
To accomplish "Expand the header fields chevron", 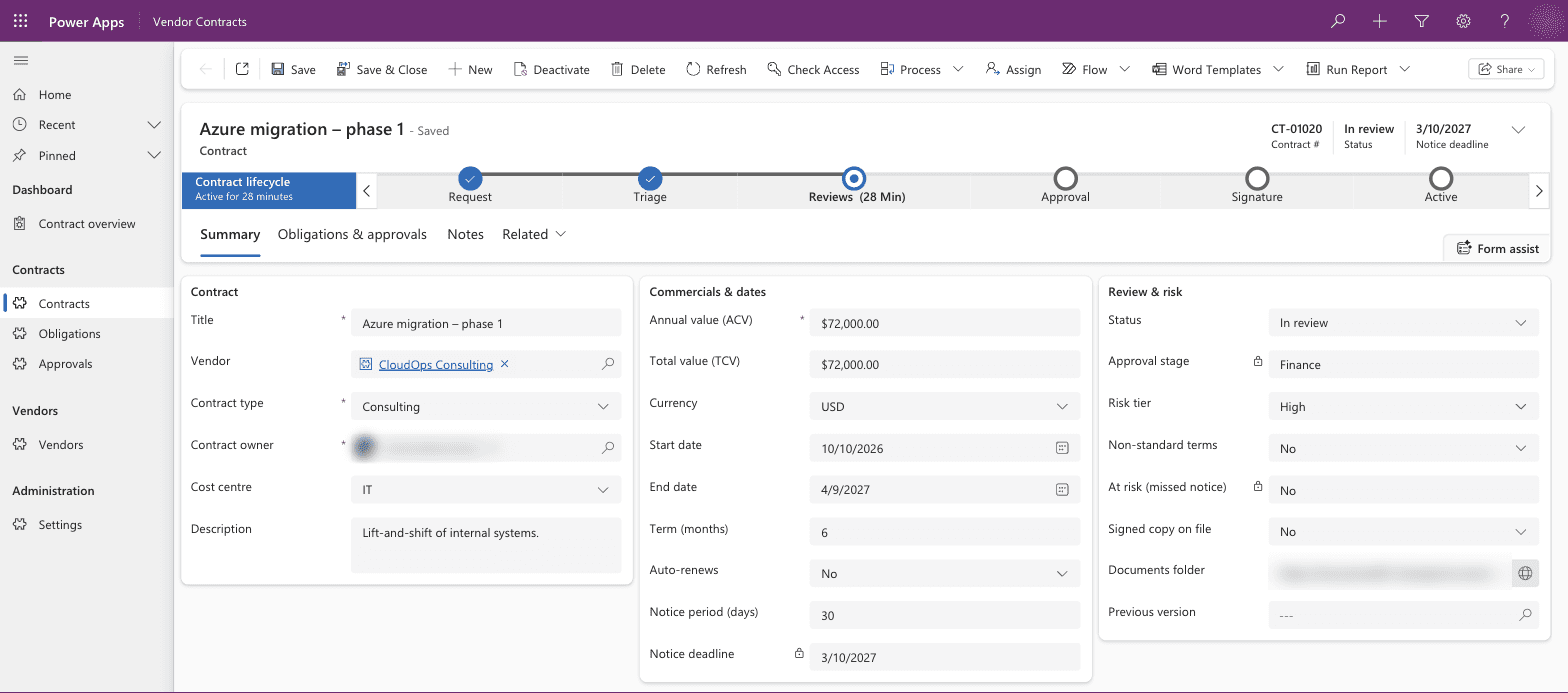I will point(1518,130).
